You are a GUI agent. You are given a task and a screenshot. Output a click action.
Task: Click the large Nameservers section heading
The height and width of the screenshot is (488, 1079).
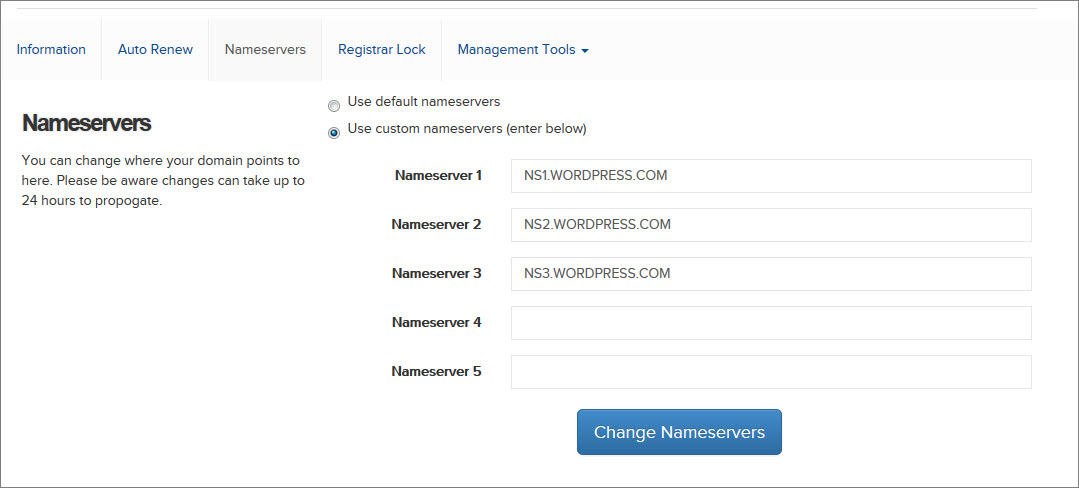click(86, 123)
